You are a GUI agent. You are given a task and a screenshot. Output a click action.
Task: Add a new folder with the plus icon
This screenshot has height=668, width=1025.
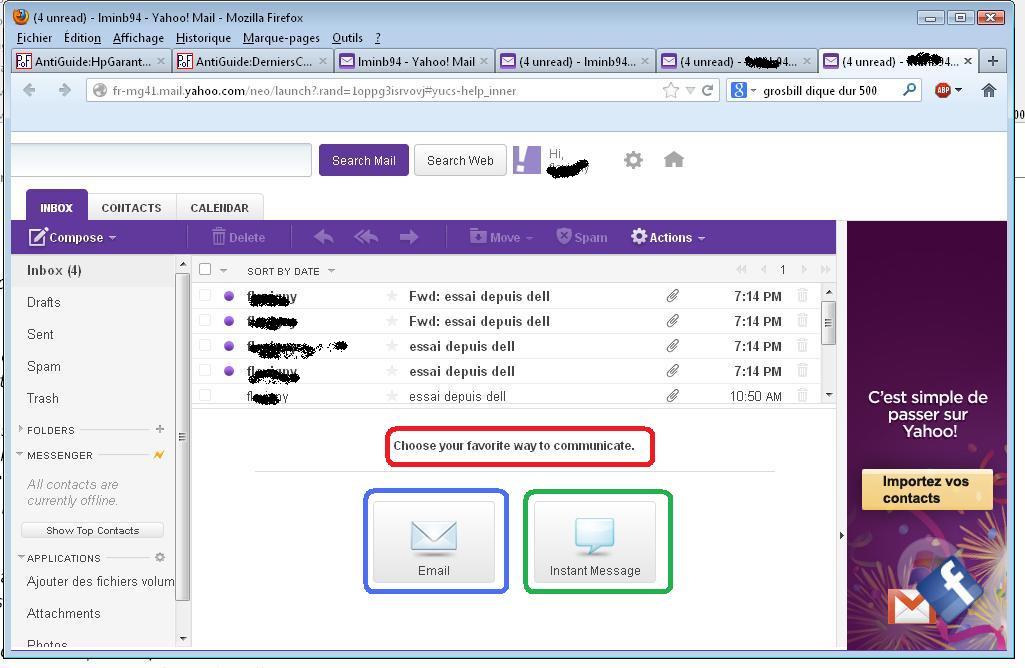(x=160, y=429)
